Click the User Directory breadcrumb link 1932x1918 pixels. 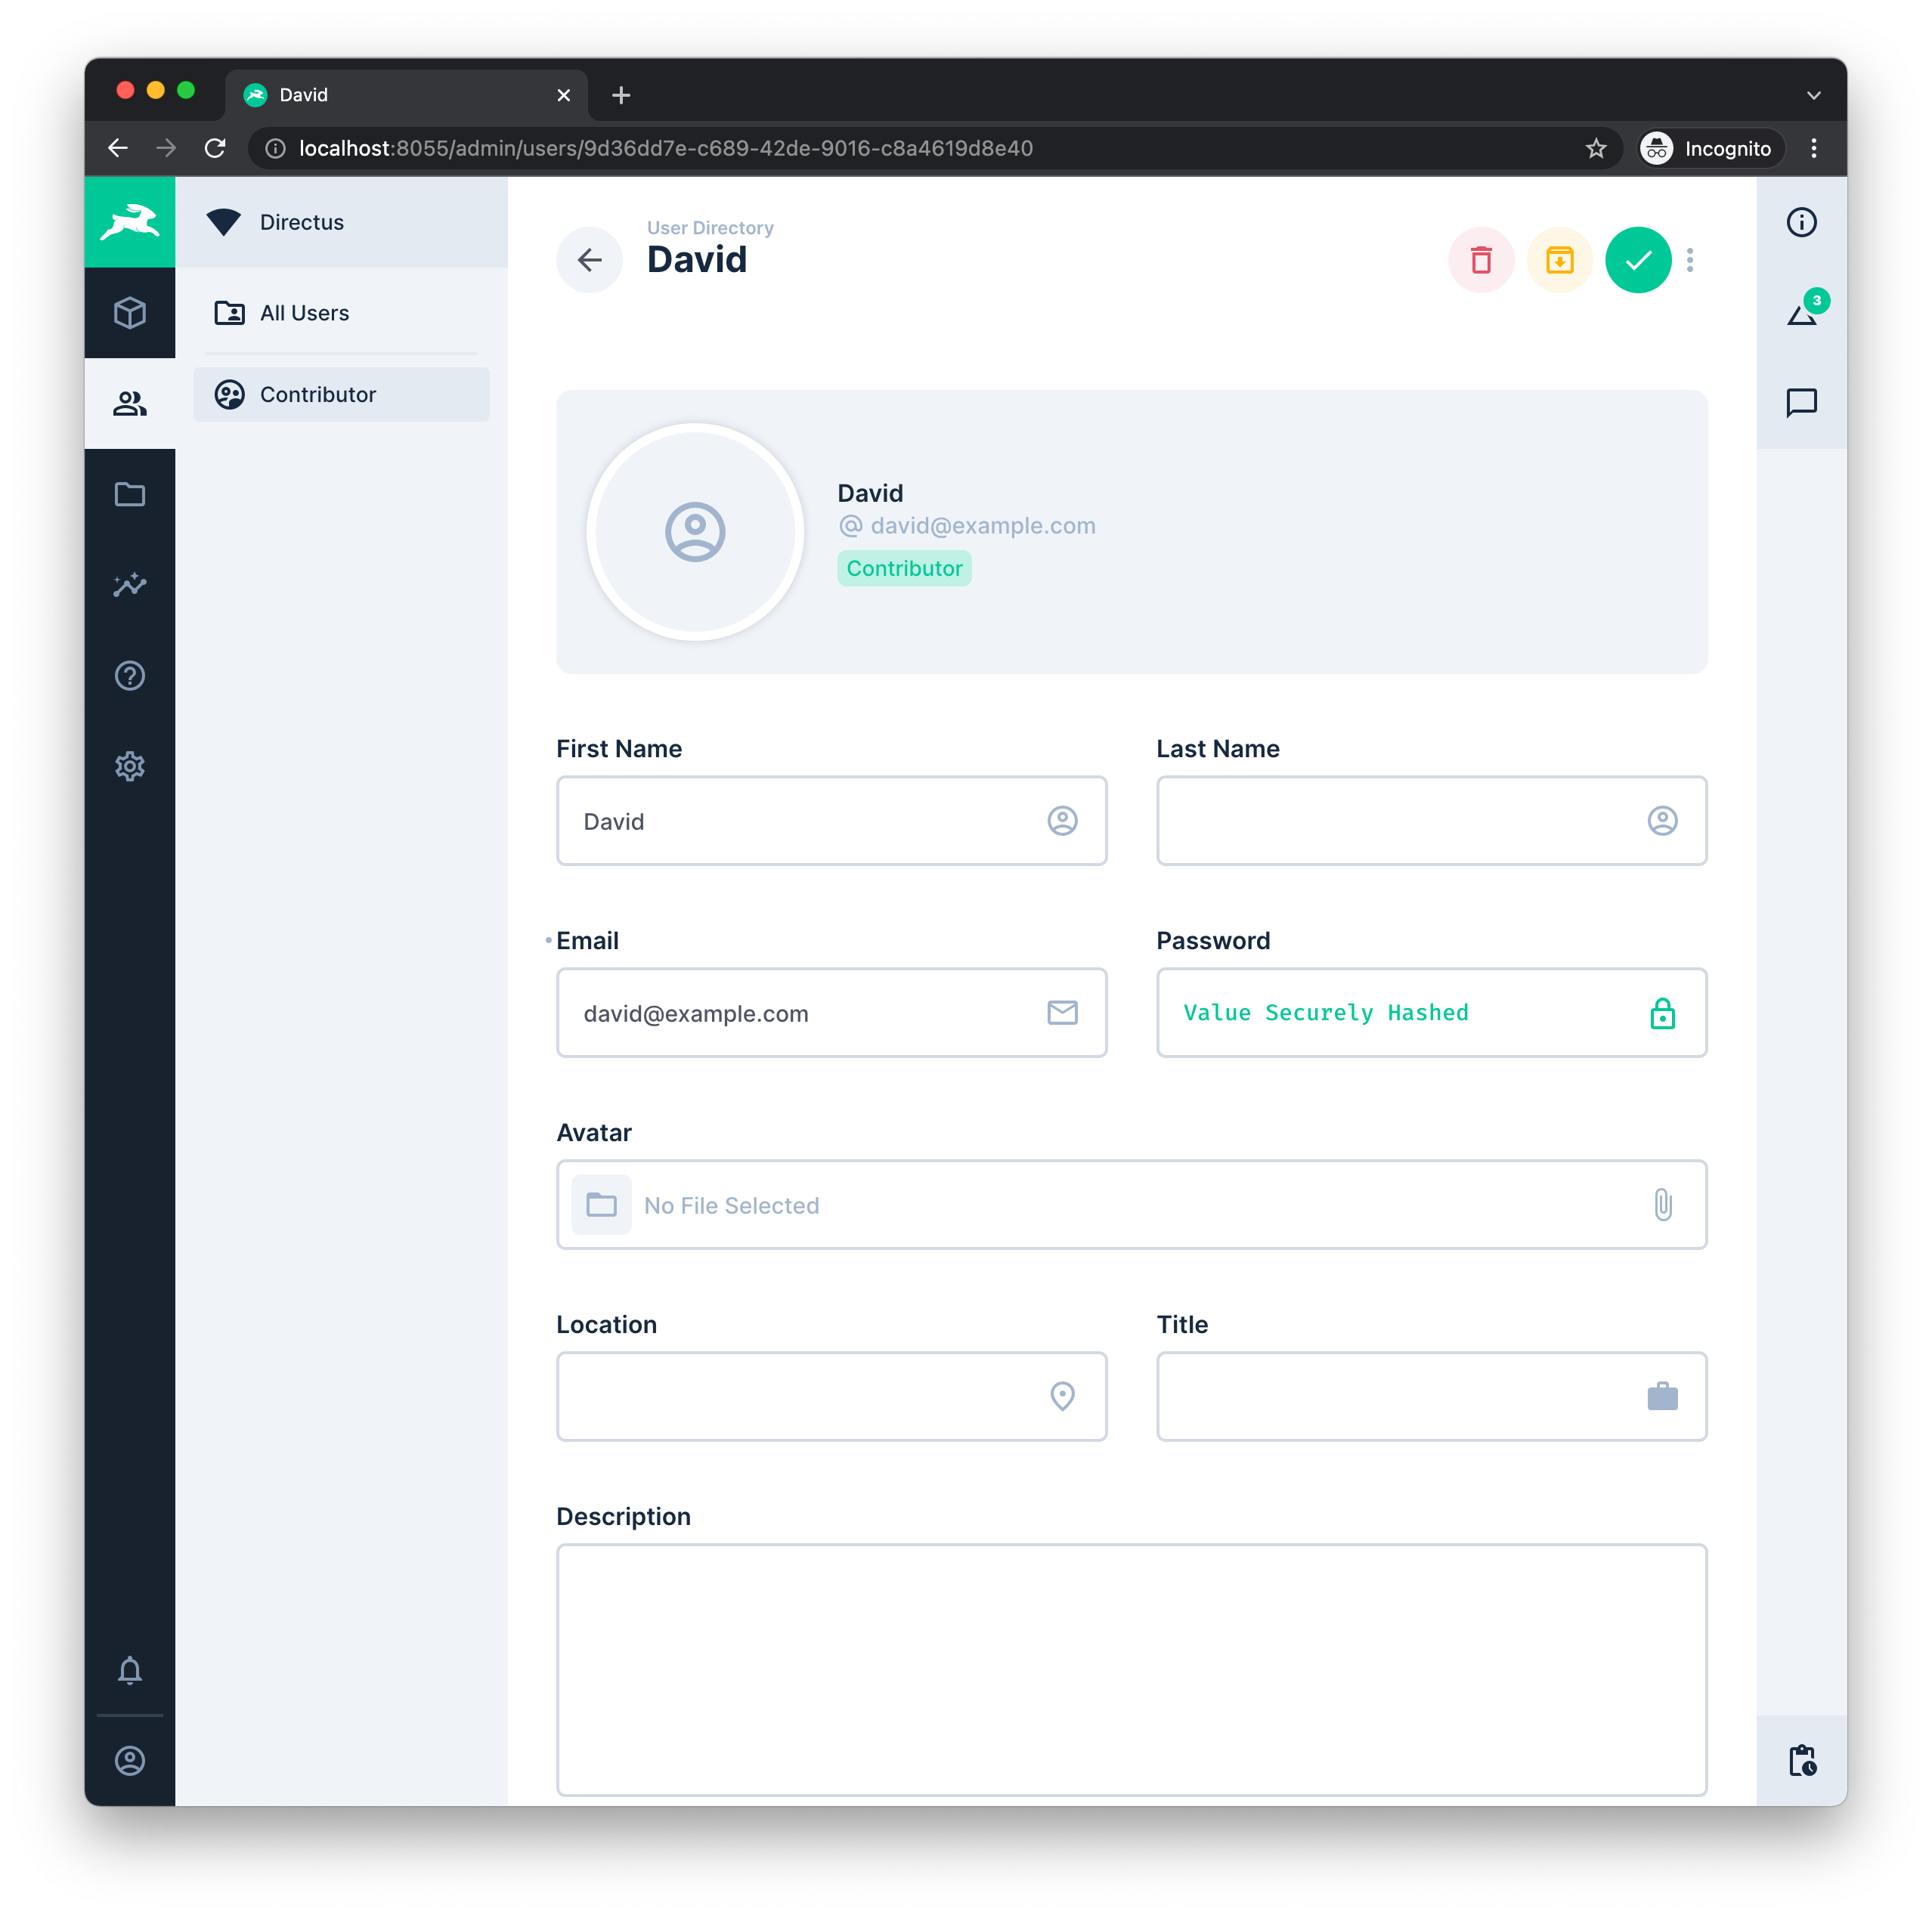click(710, 228)
